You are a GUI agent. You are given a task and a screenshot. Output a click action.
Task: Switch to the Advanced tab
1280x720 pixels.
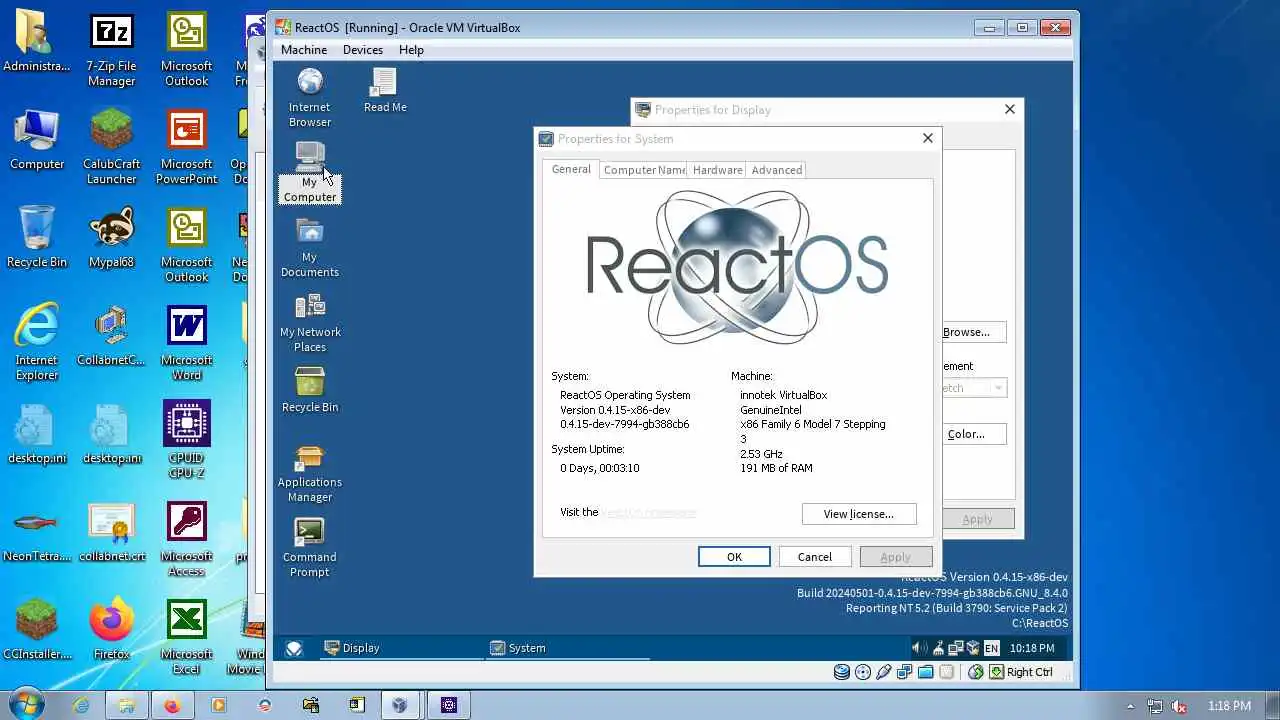coord(776,170)
